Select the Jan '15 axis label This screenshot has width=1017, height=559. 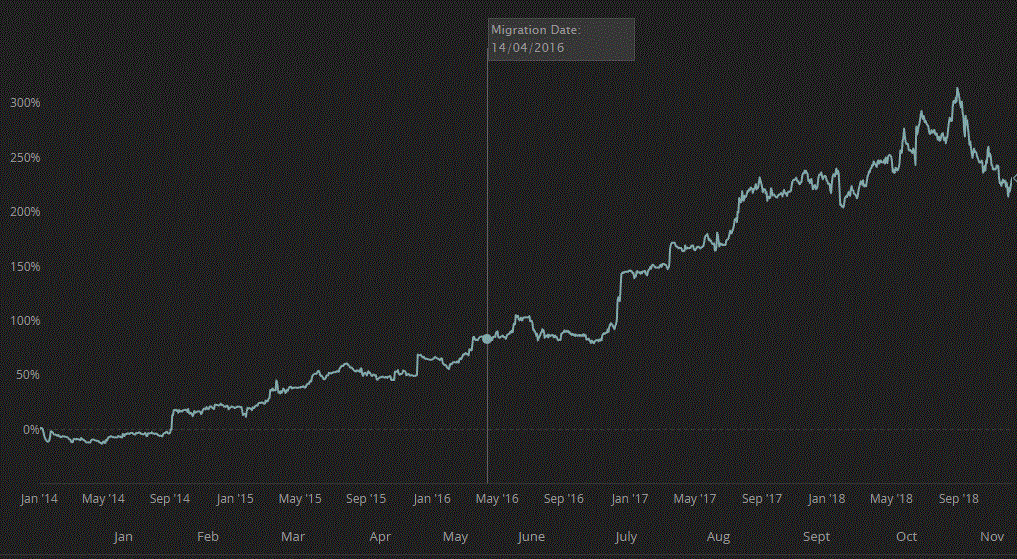coord(235,499)
